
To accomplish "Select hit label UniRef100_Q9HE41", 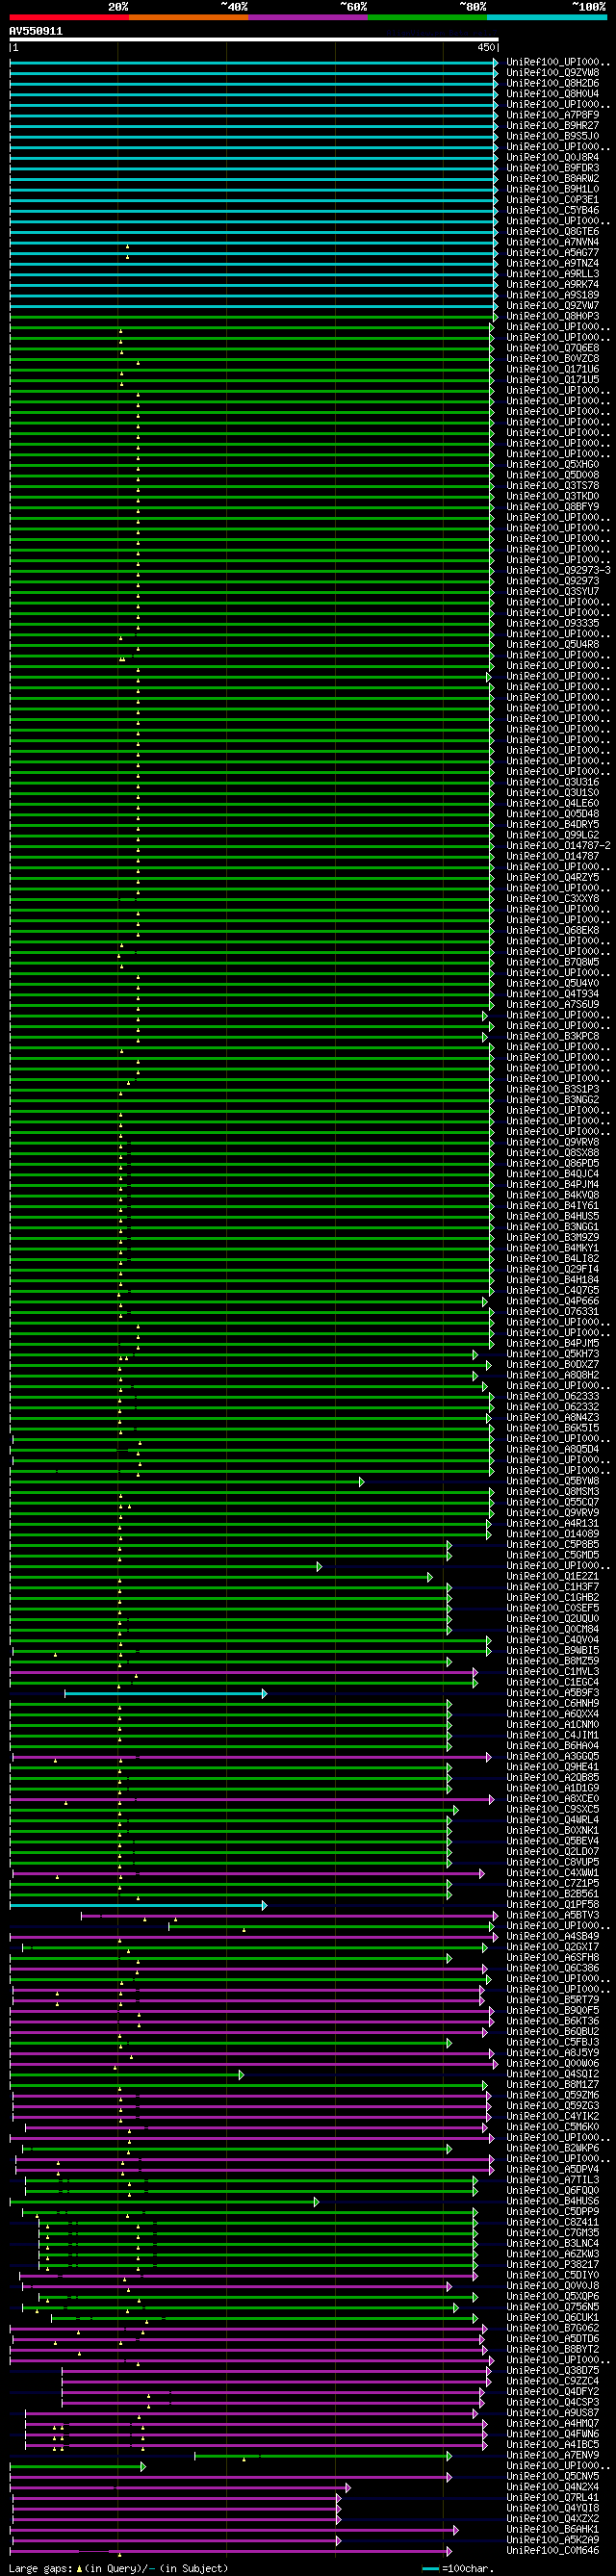I will (x=553, y=1767).
